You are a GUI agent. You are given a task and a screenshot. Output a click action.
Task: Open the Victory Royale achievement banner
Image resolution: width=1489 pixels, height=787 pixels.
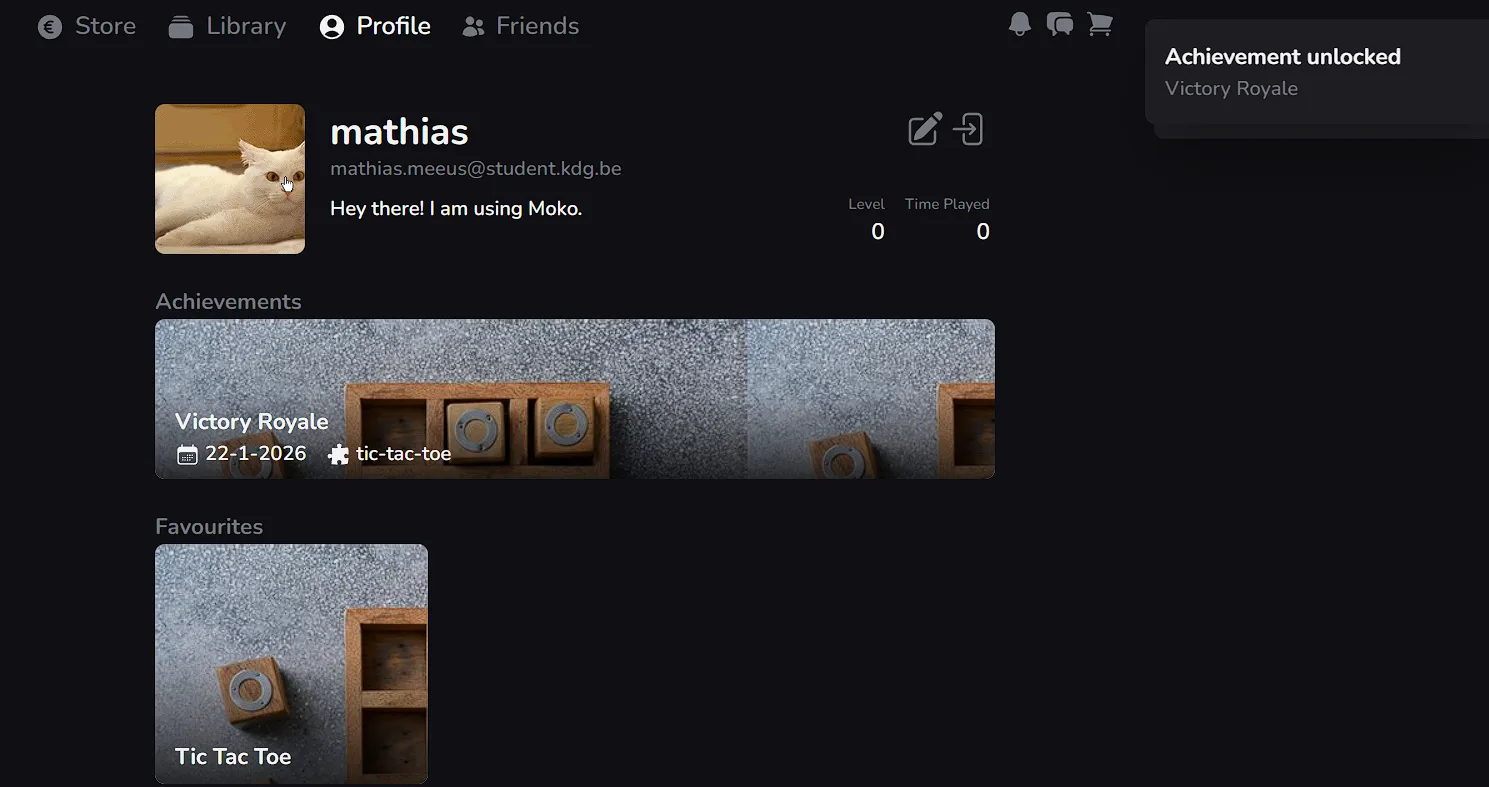tap(575, 399)
